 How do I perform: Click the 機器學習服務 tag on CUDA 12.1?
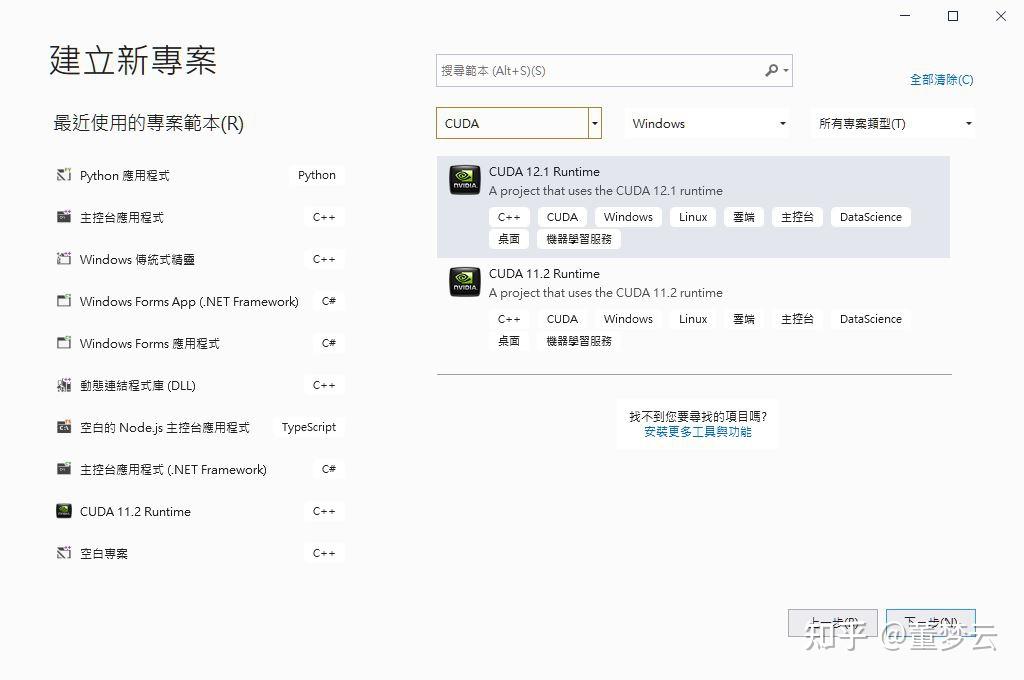click(580, 239)
